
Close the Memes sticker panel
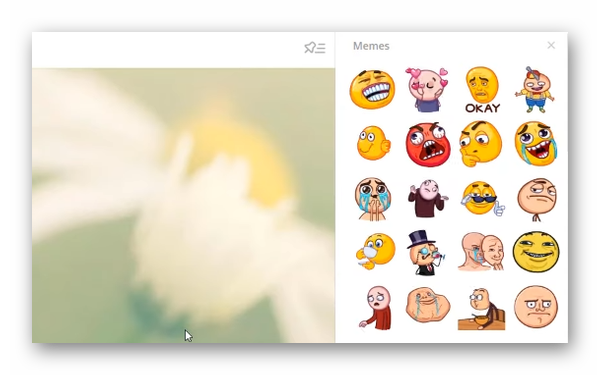[551, 46]
